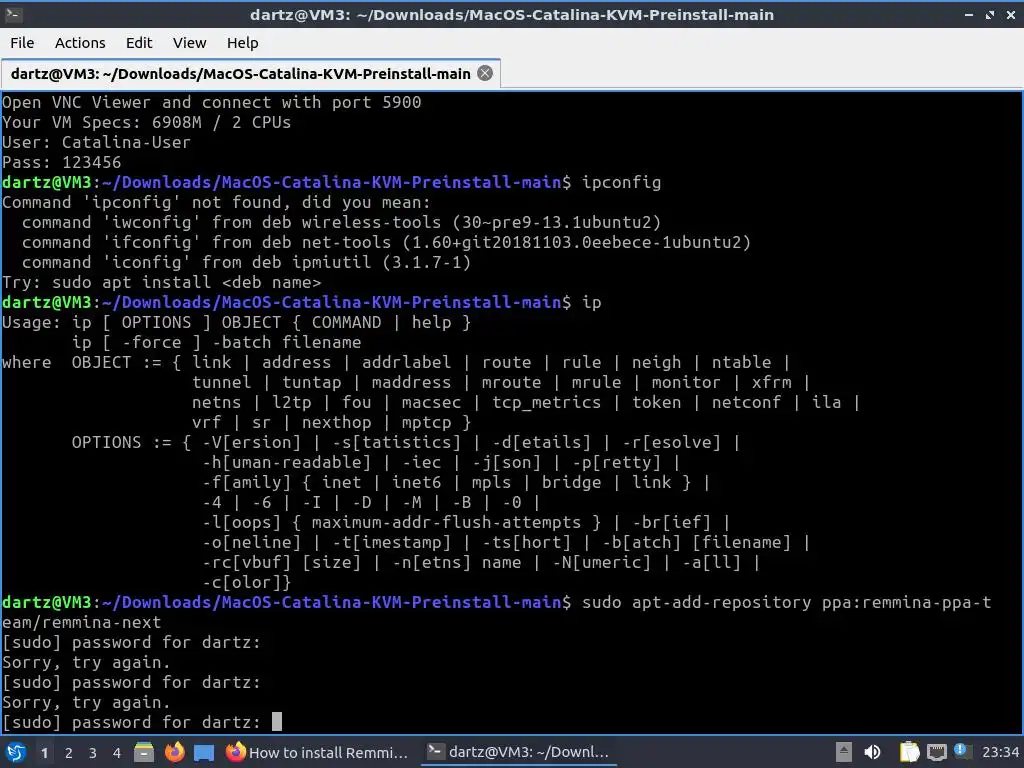Image resolution: width=1024 pixels, height=768 pixels.
Task: Click 'Pass: 123456' line
Action: click(x=61, y=162)
